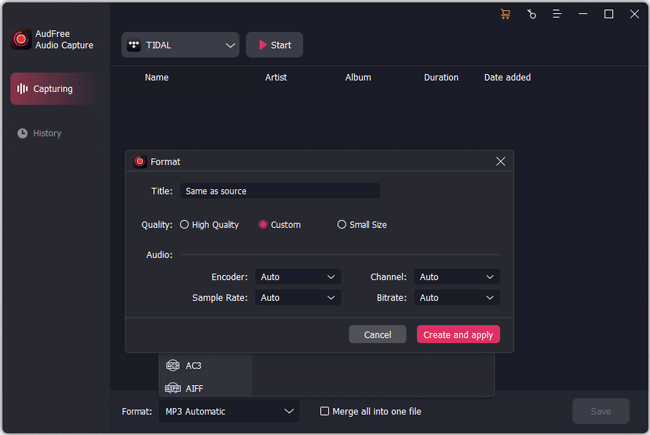Screen dimensions: 650x435
Task: Expand the Encoder dropdown
Action: [x=298, y=277]
